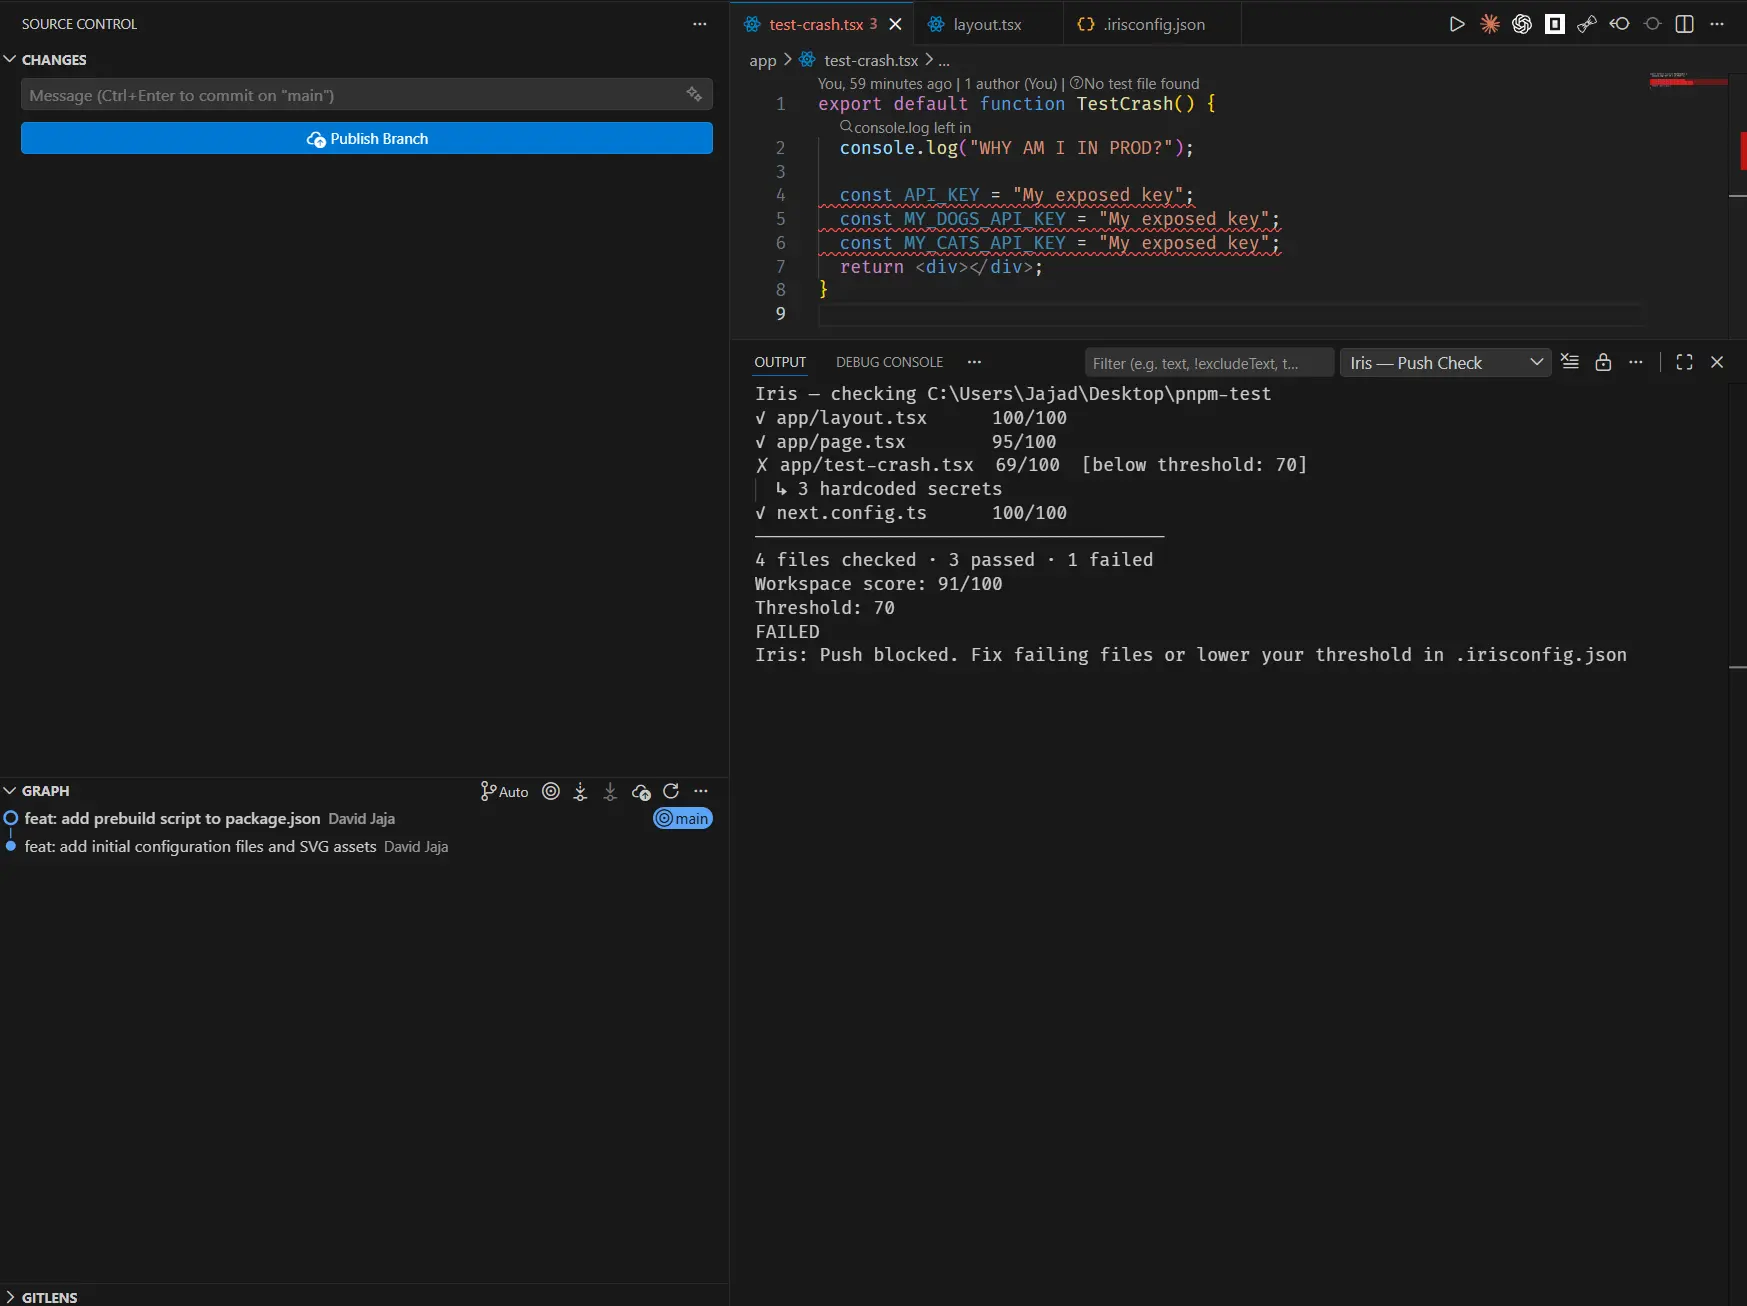Click the Publish Branch button

tap(367, 138)
